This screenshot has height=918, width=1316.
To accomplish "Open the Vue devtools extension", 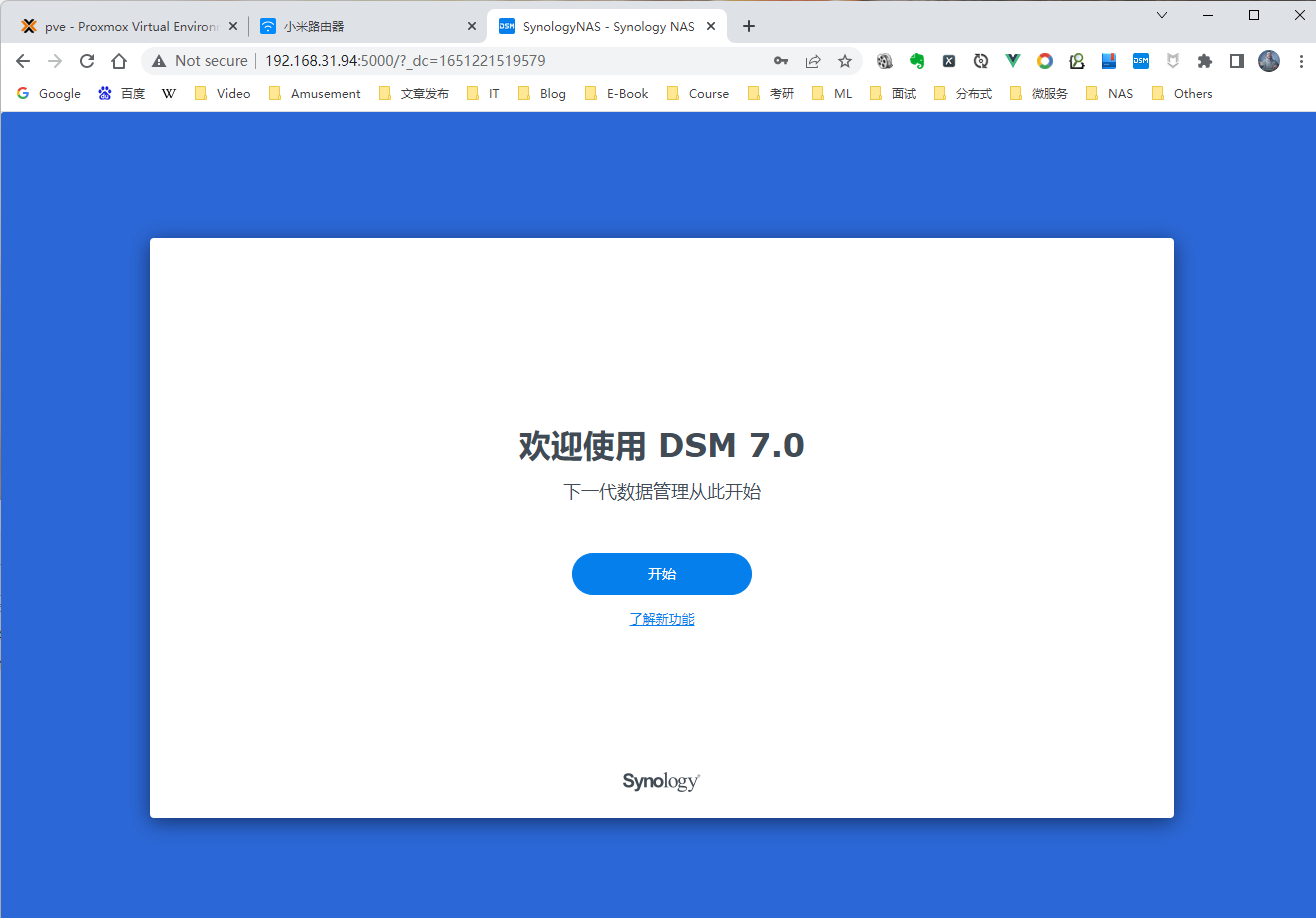I will pos(1012,61).
